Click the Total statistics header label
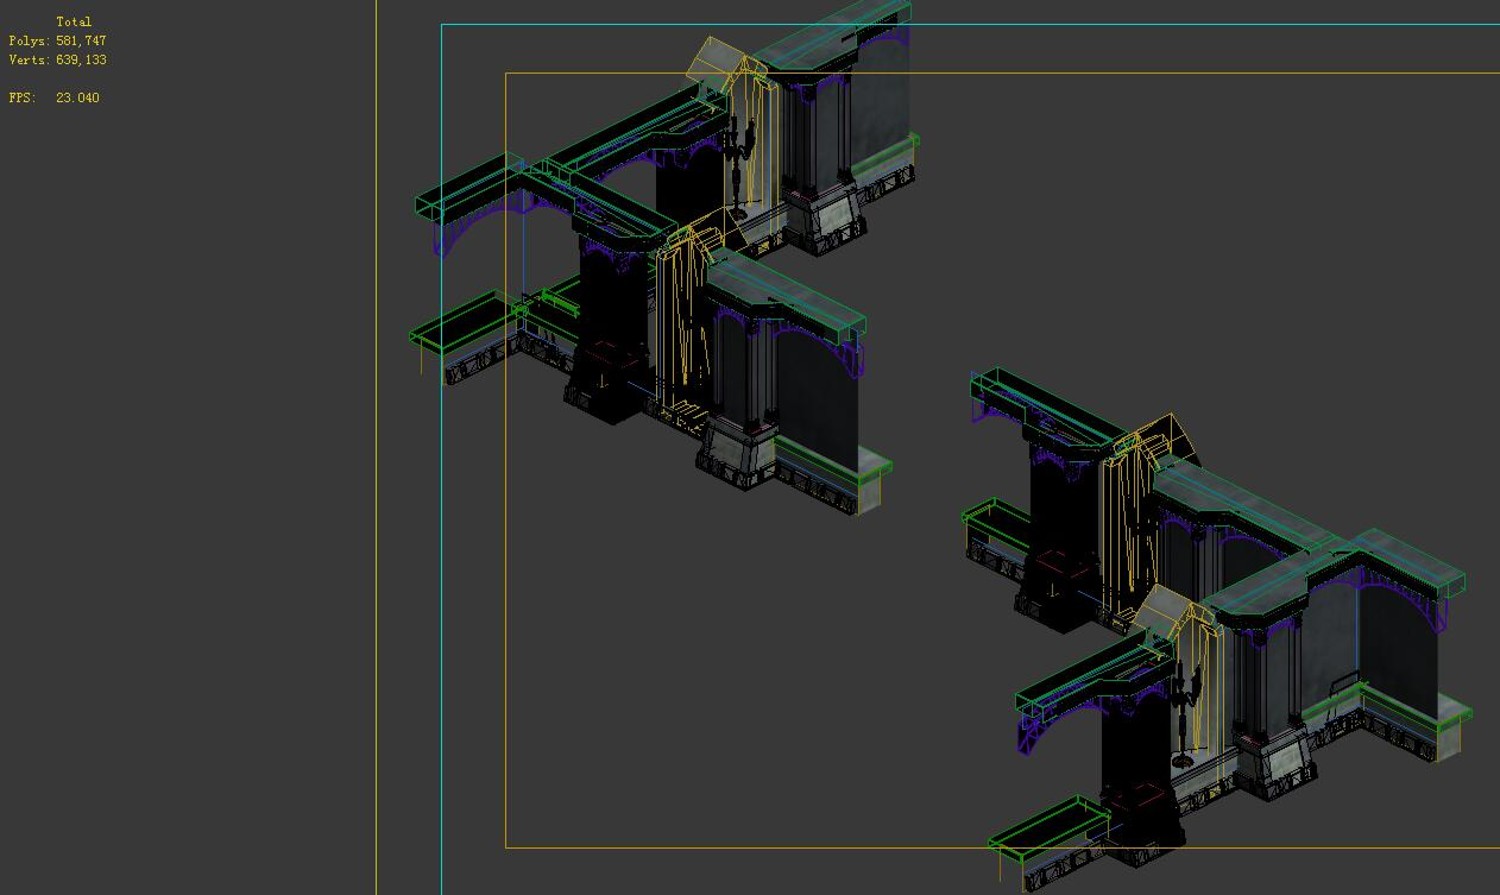 (x=73, y=21)
